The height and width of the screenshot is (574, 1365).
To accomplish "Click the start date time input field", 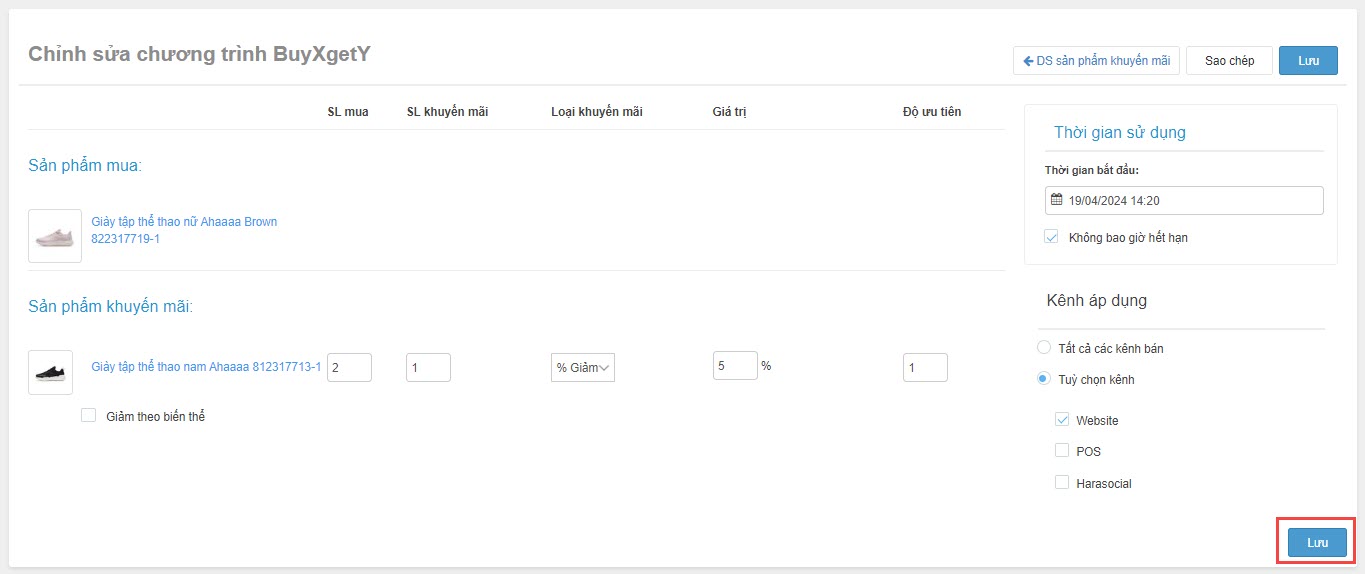I will coord(1190,200).
